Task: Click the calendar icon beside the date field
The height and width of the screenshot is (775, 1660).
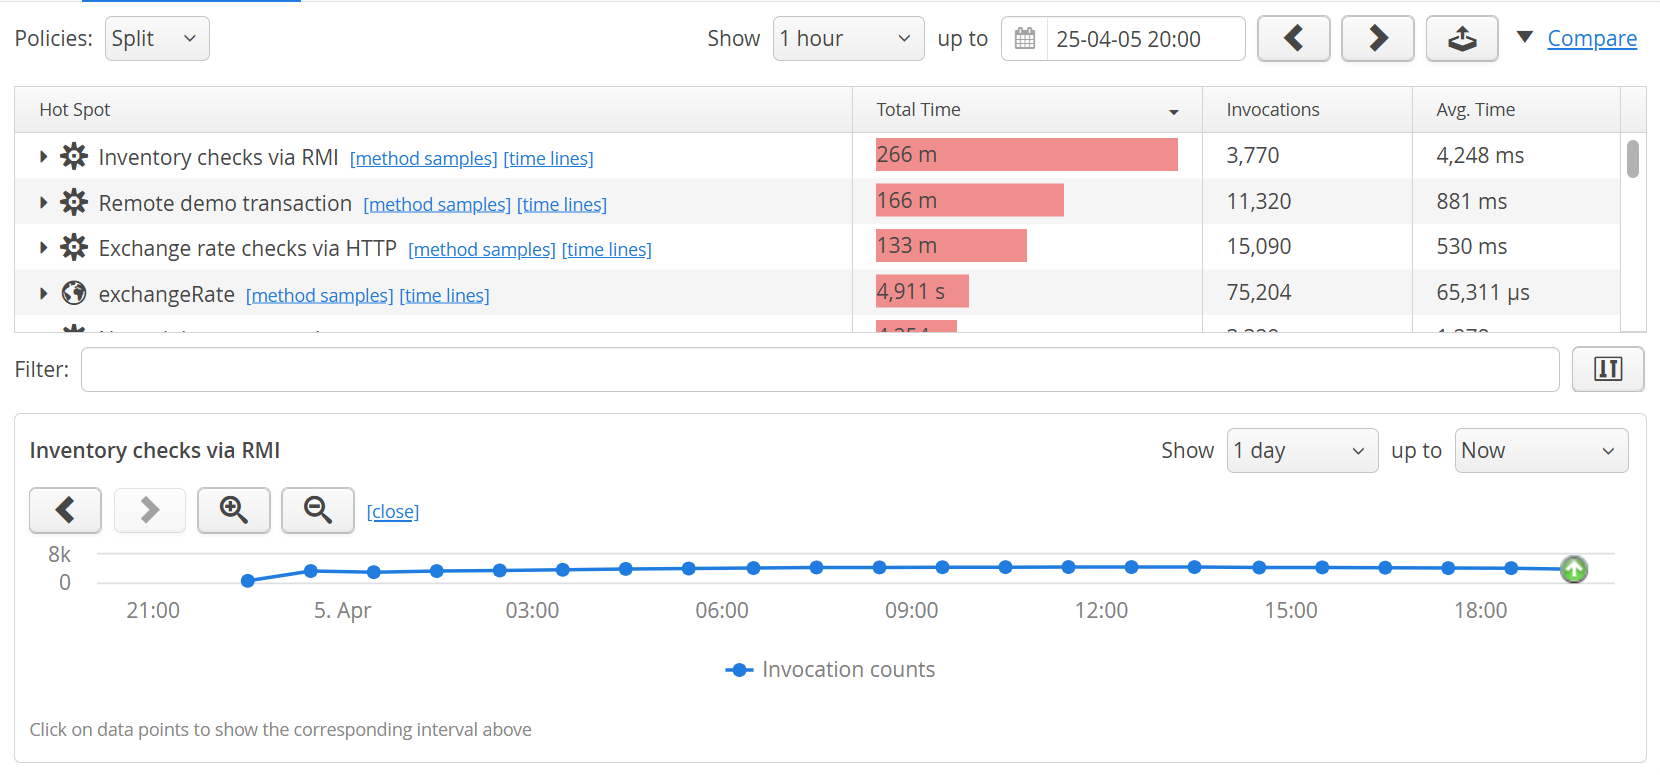Action: click(x=1025, y=39)
